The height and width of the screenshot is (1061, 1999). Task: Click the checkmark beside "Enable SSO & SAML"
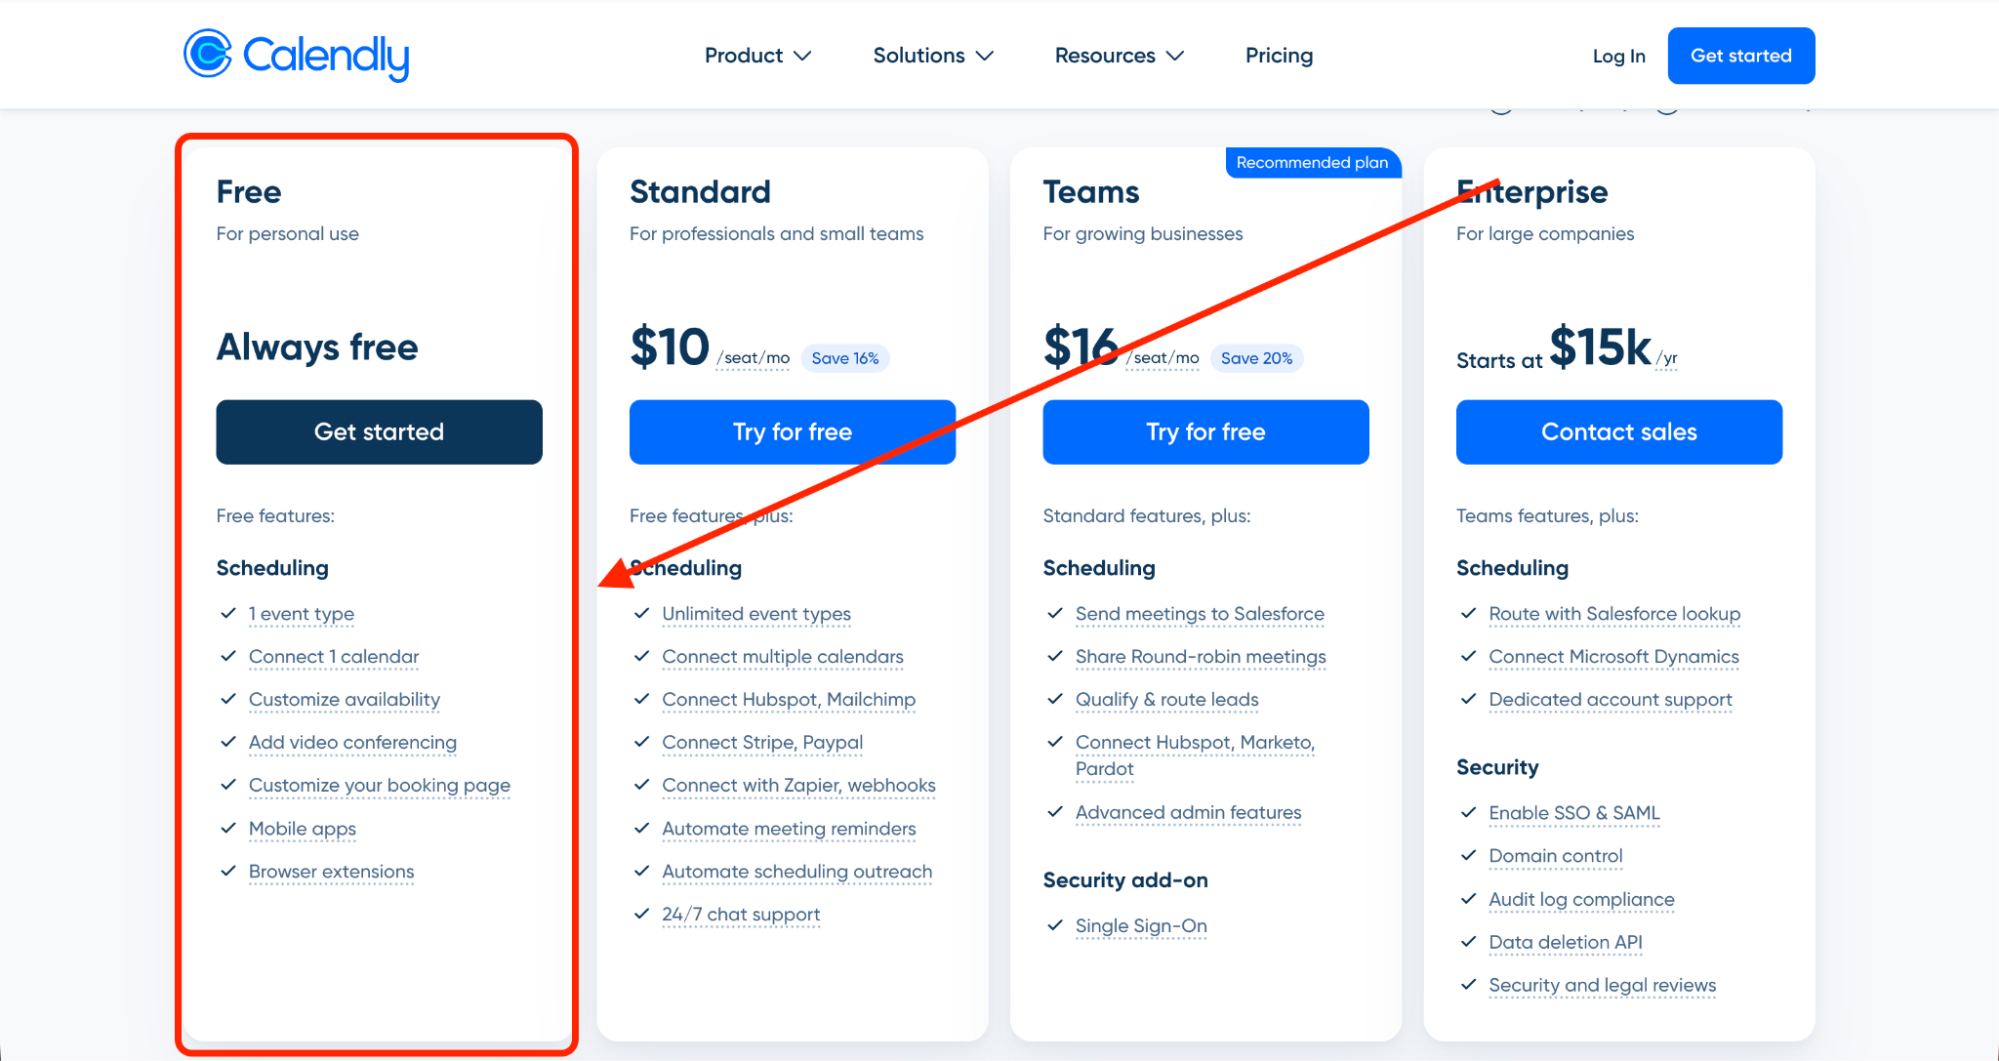pyautogui.click(x=1469, y=813)
